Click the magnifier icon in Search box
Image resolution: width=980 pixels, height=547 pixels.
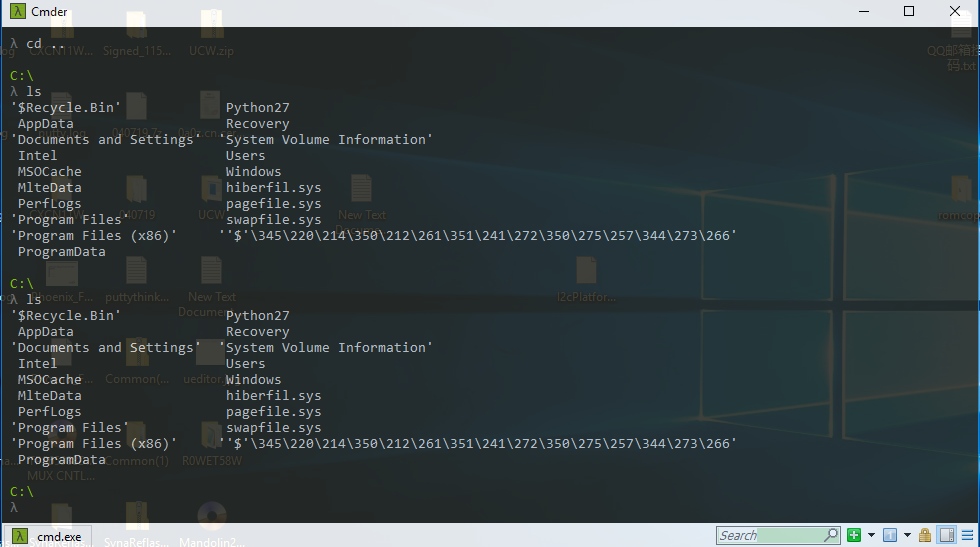pyautogui.click(x=830, y=535)
